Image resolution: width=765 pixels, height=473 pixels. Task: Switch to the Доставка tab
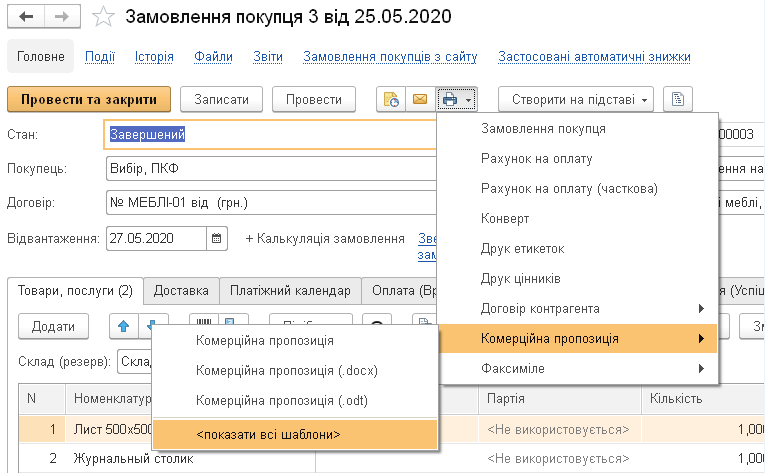pos(181,291)
